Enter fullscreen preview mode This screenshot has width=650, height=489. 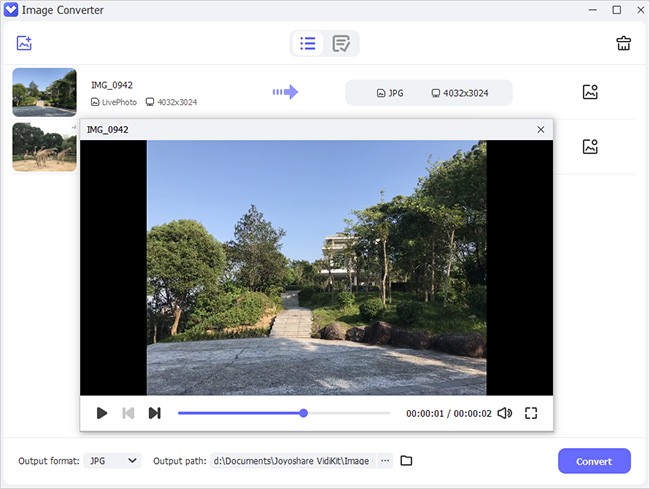pyautogui.click(x=531, y=413)
